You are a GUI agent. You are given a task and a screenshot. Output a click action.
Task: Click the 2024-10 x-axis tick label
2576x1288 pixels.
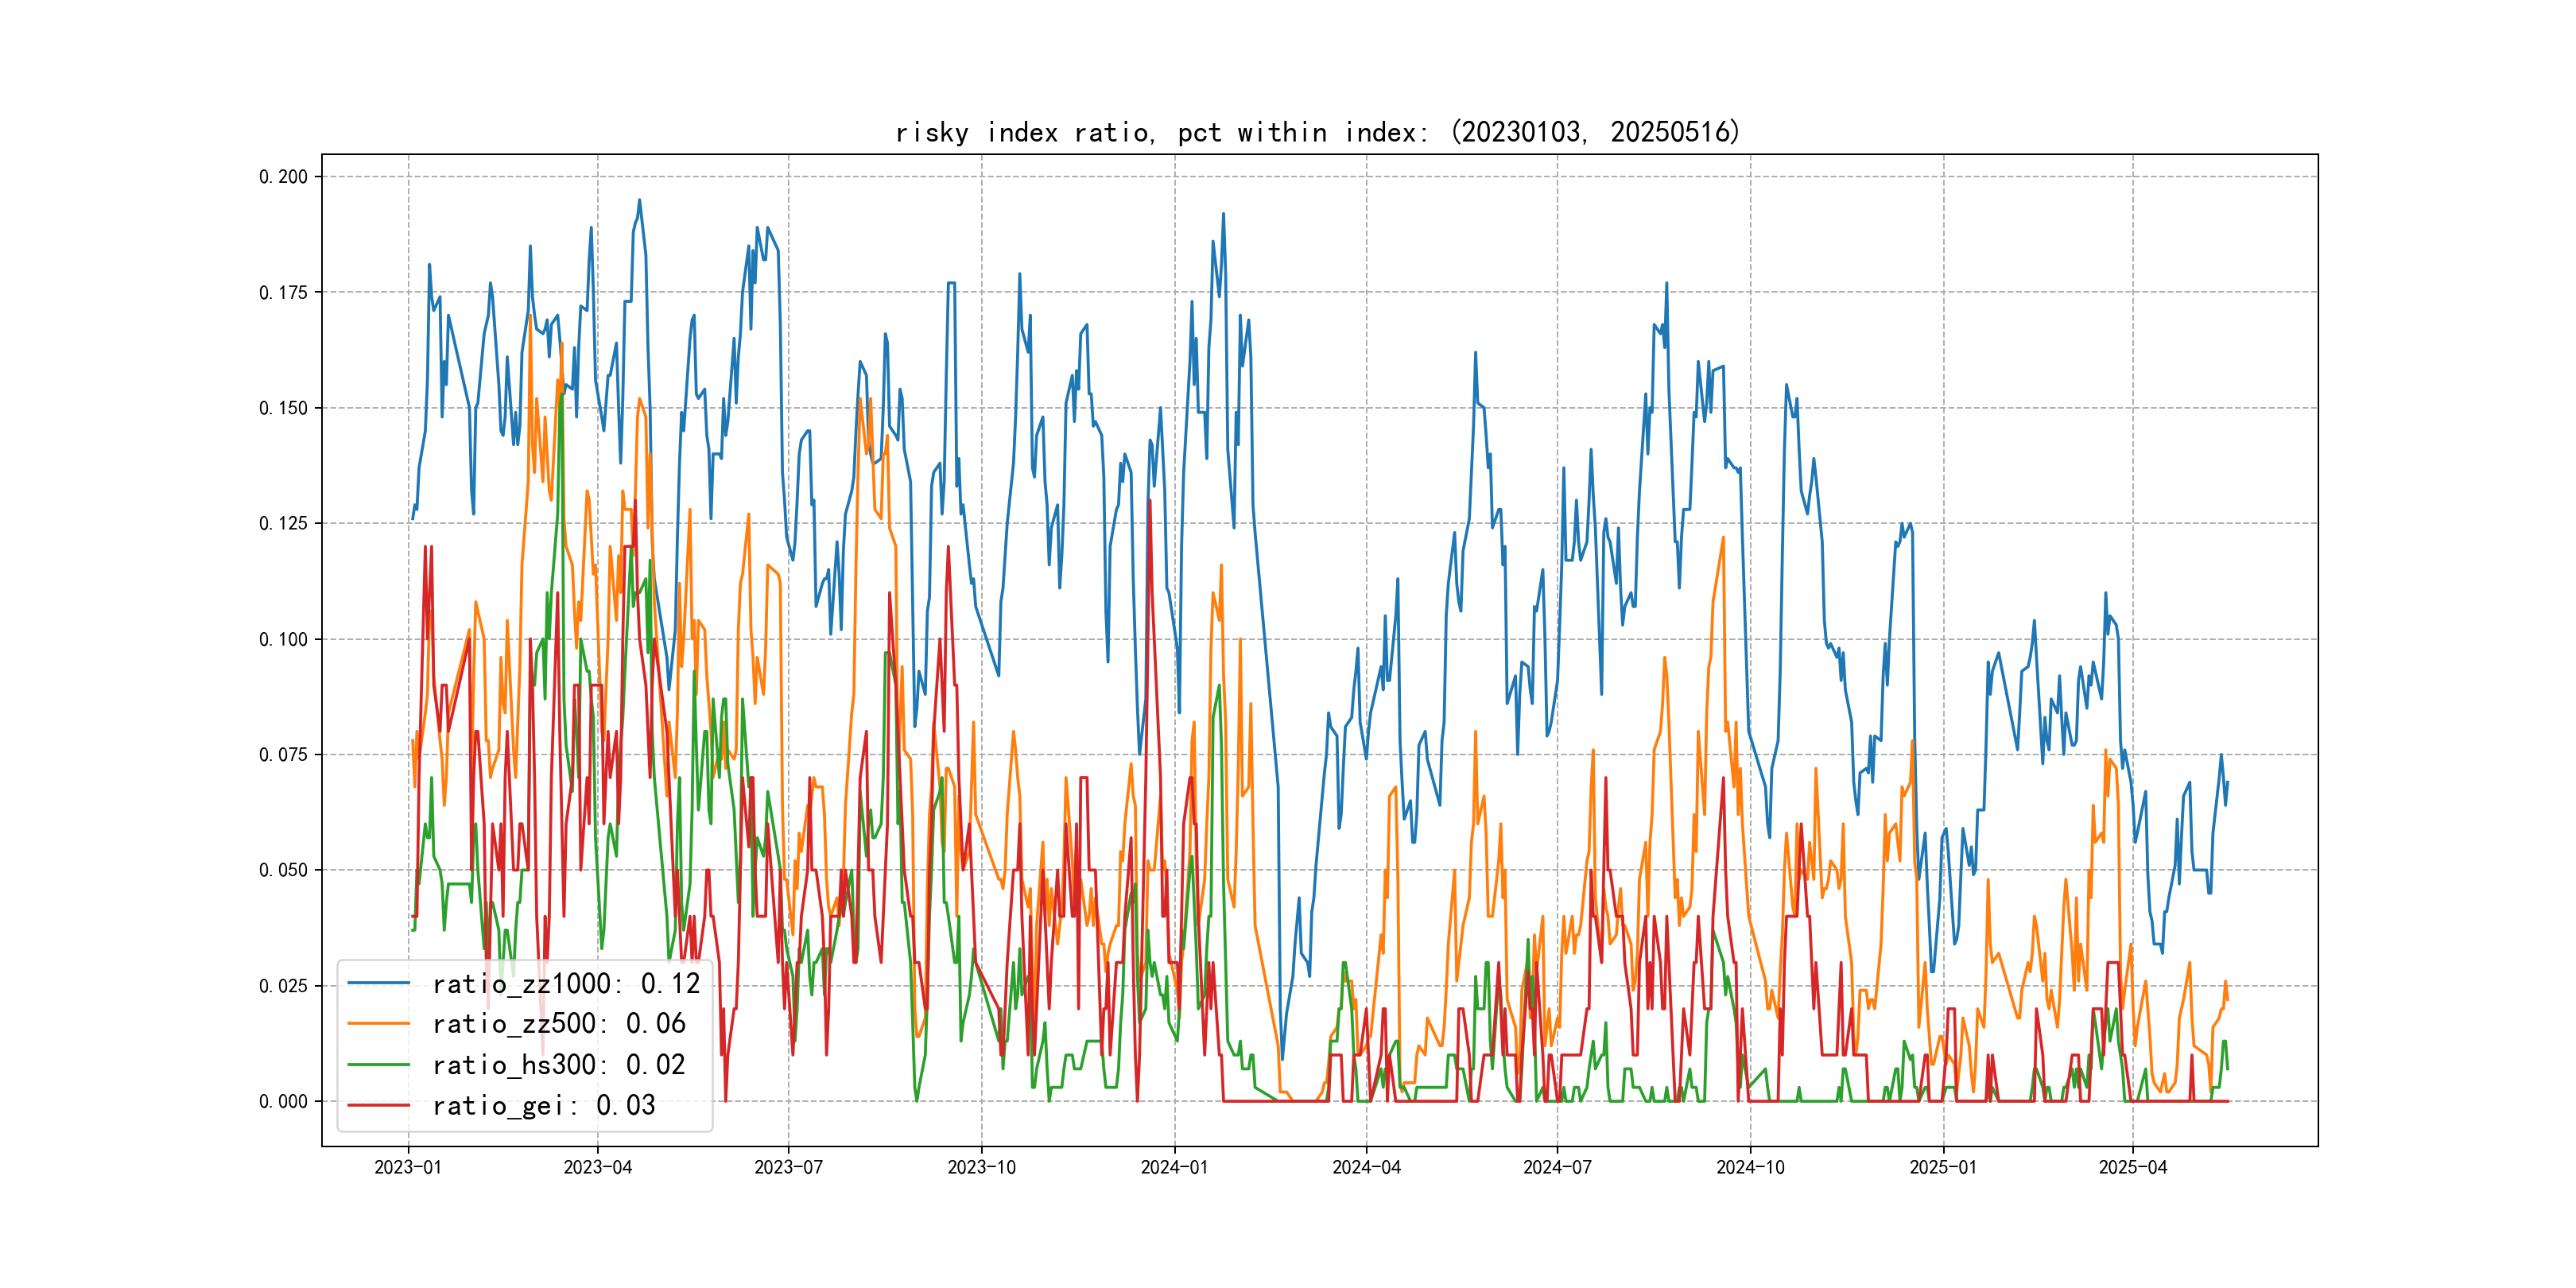pos(1750,1167)
